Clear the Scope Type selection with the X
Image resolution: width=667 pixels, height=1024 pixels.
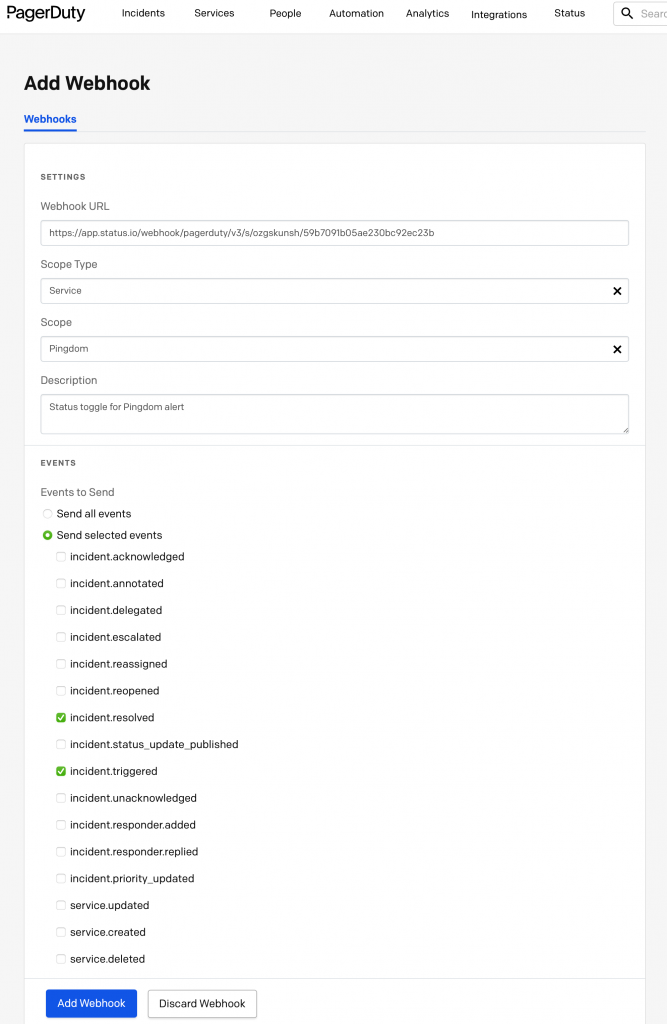pyautogui.click(x=617, y=290)
